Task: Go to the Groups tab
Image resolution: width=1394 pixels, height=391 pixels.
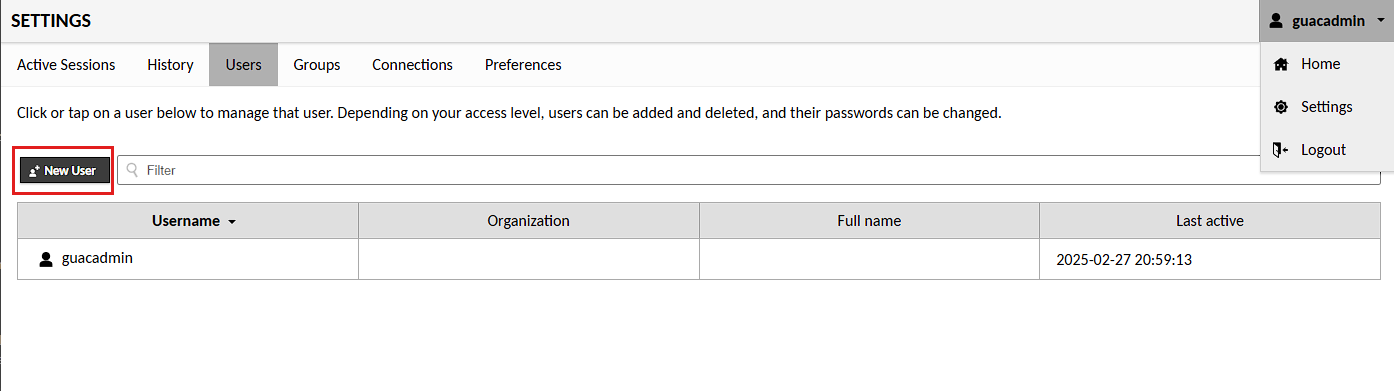Action: point(317,65)
